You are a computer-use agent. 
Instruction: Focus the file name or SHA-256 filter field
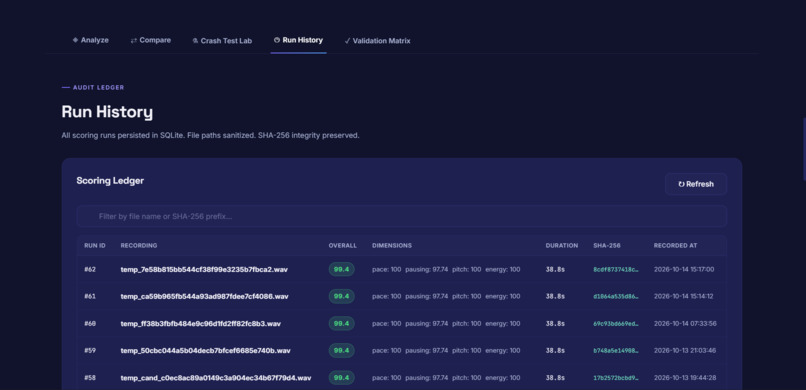[401, 216]
